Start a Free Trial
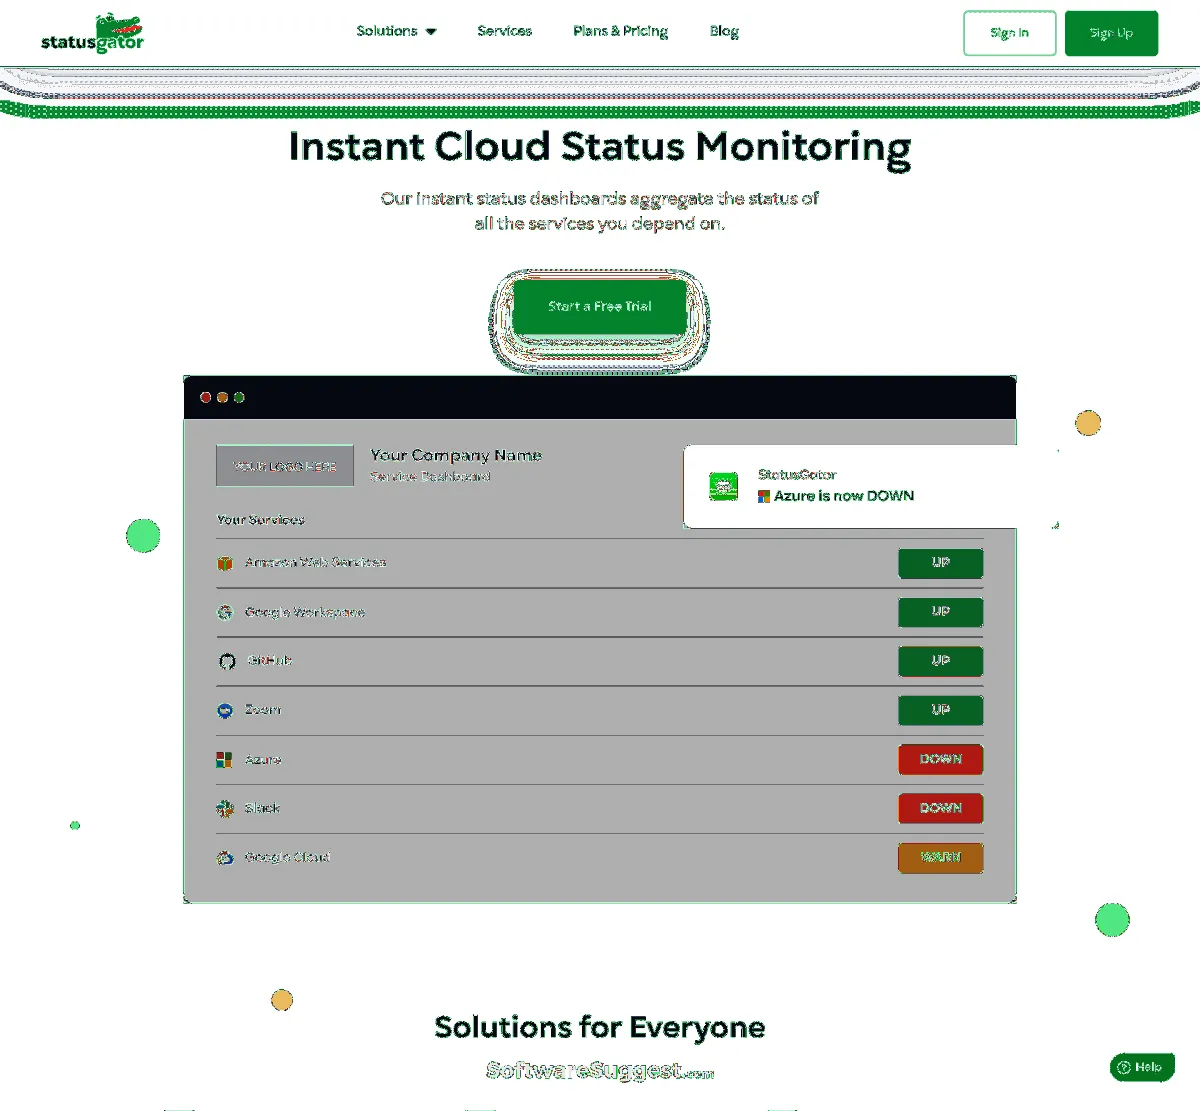The image size is (1200, 1111). tap(600, 306)
